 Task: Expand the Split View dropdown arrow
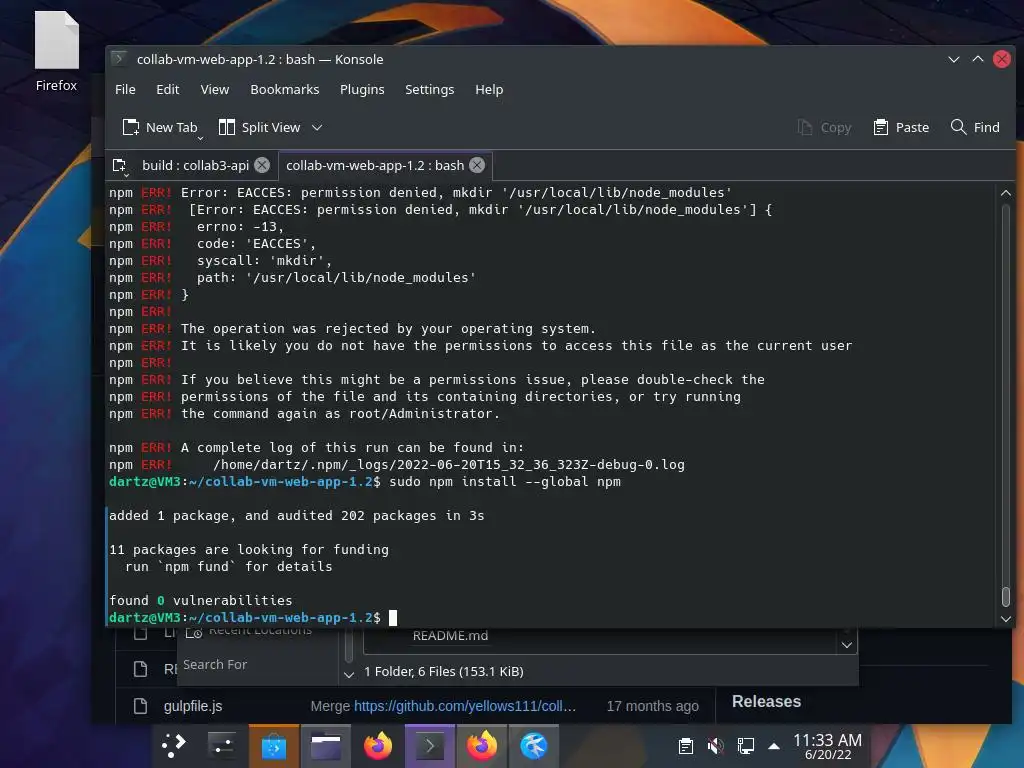(317, 127)
